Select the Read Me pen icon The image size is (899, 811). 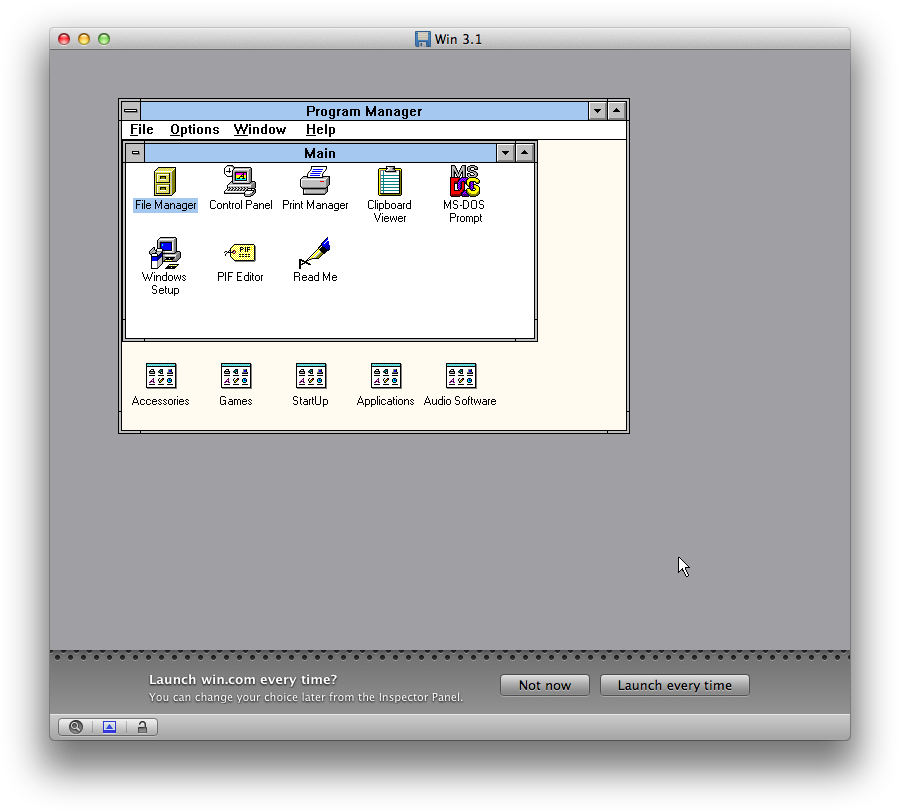pos(315,253)
